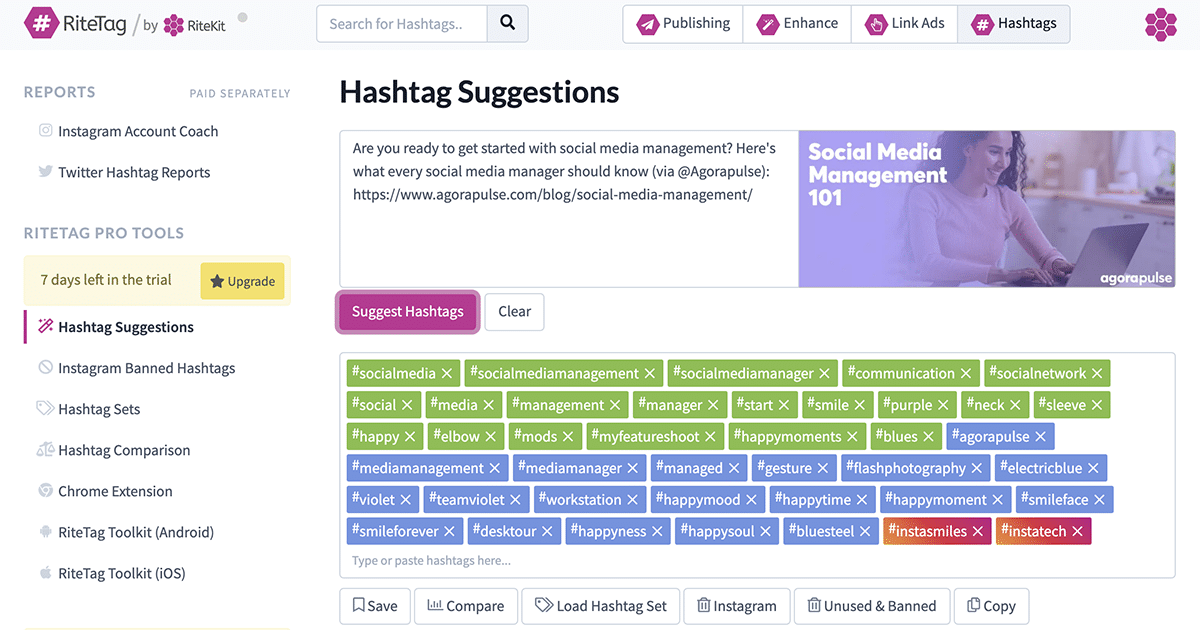Remove the #smileforever tag
This screenshot has width=1200, height=630.
point(450,532)
